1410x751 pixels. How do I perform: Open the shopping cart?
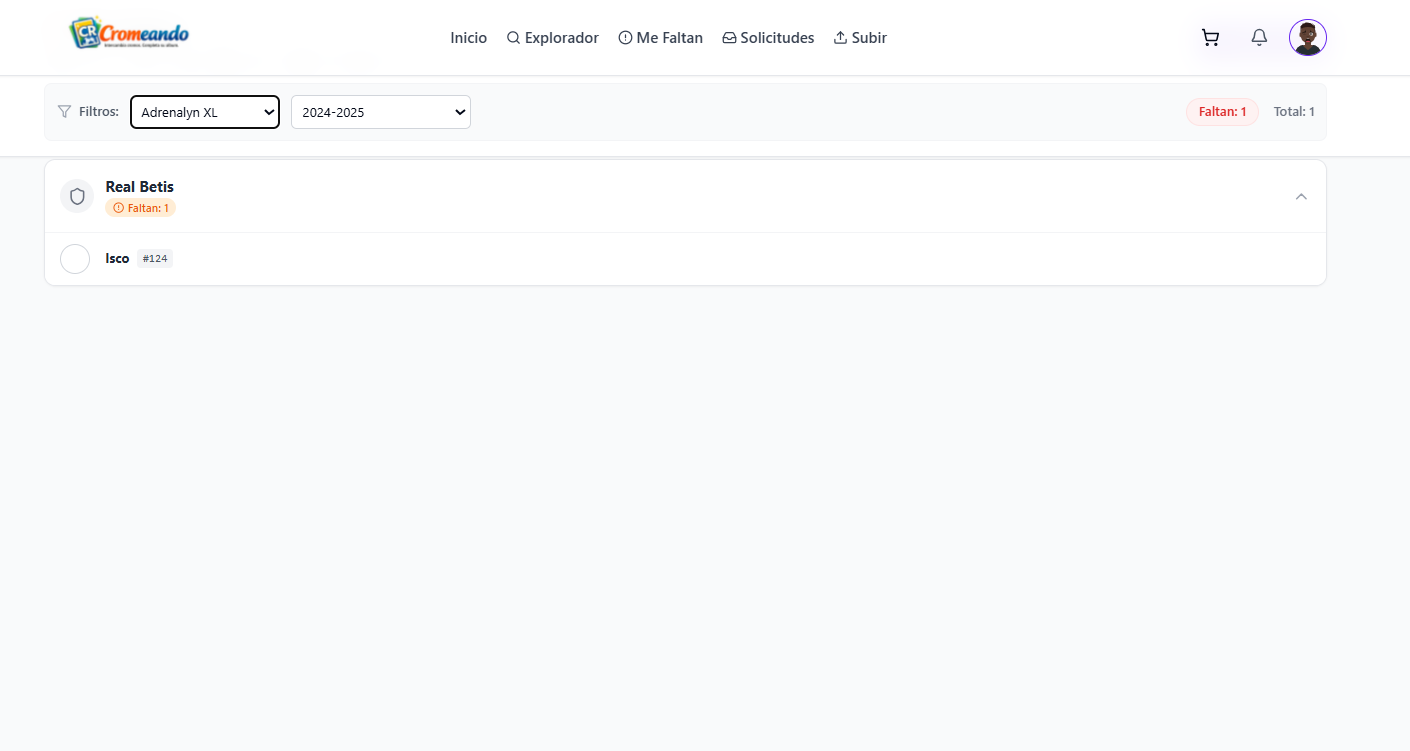pos(1210,38)
